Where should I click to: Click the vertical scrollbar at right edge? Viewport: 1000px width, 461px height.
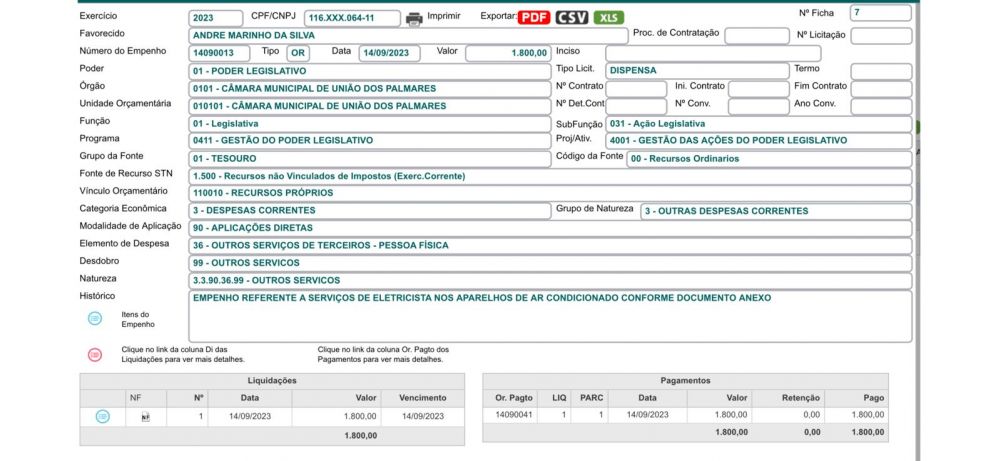pyautogui.click(x=918, y=230)
